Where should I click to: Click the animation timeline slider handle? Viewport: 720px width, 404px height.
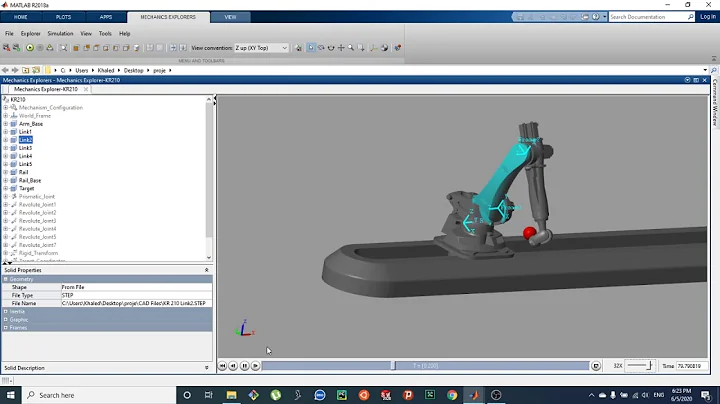point(393,366)
